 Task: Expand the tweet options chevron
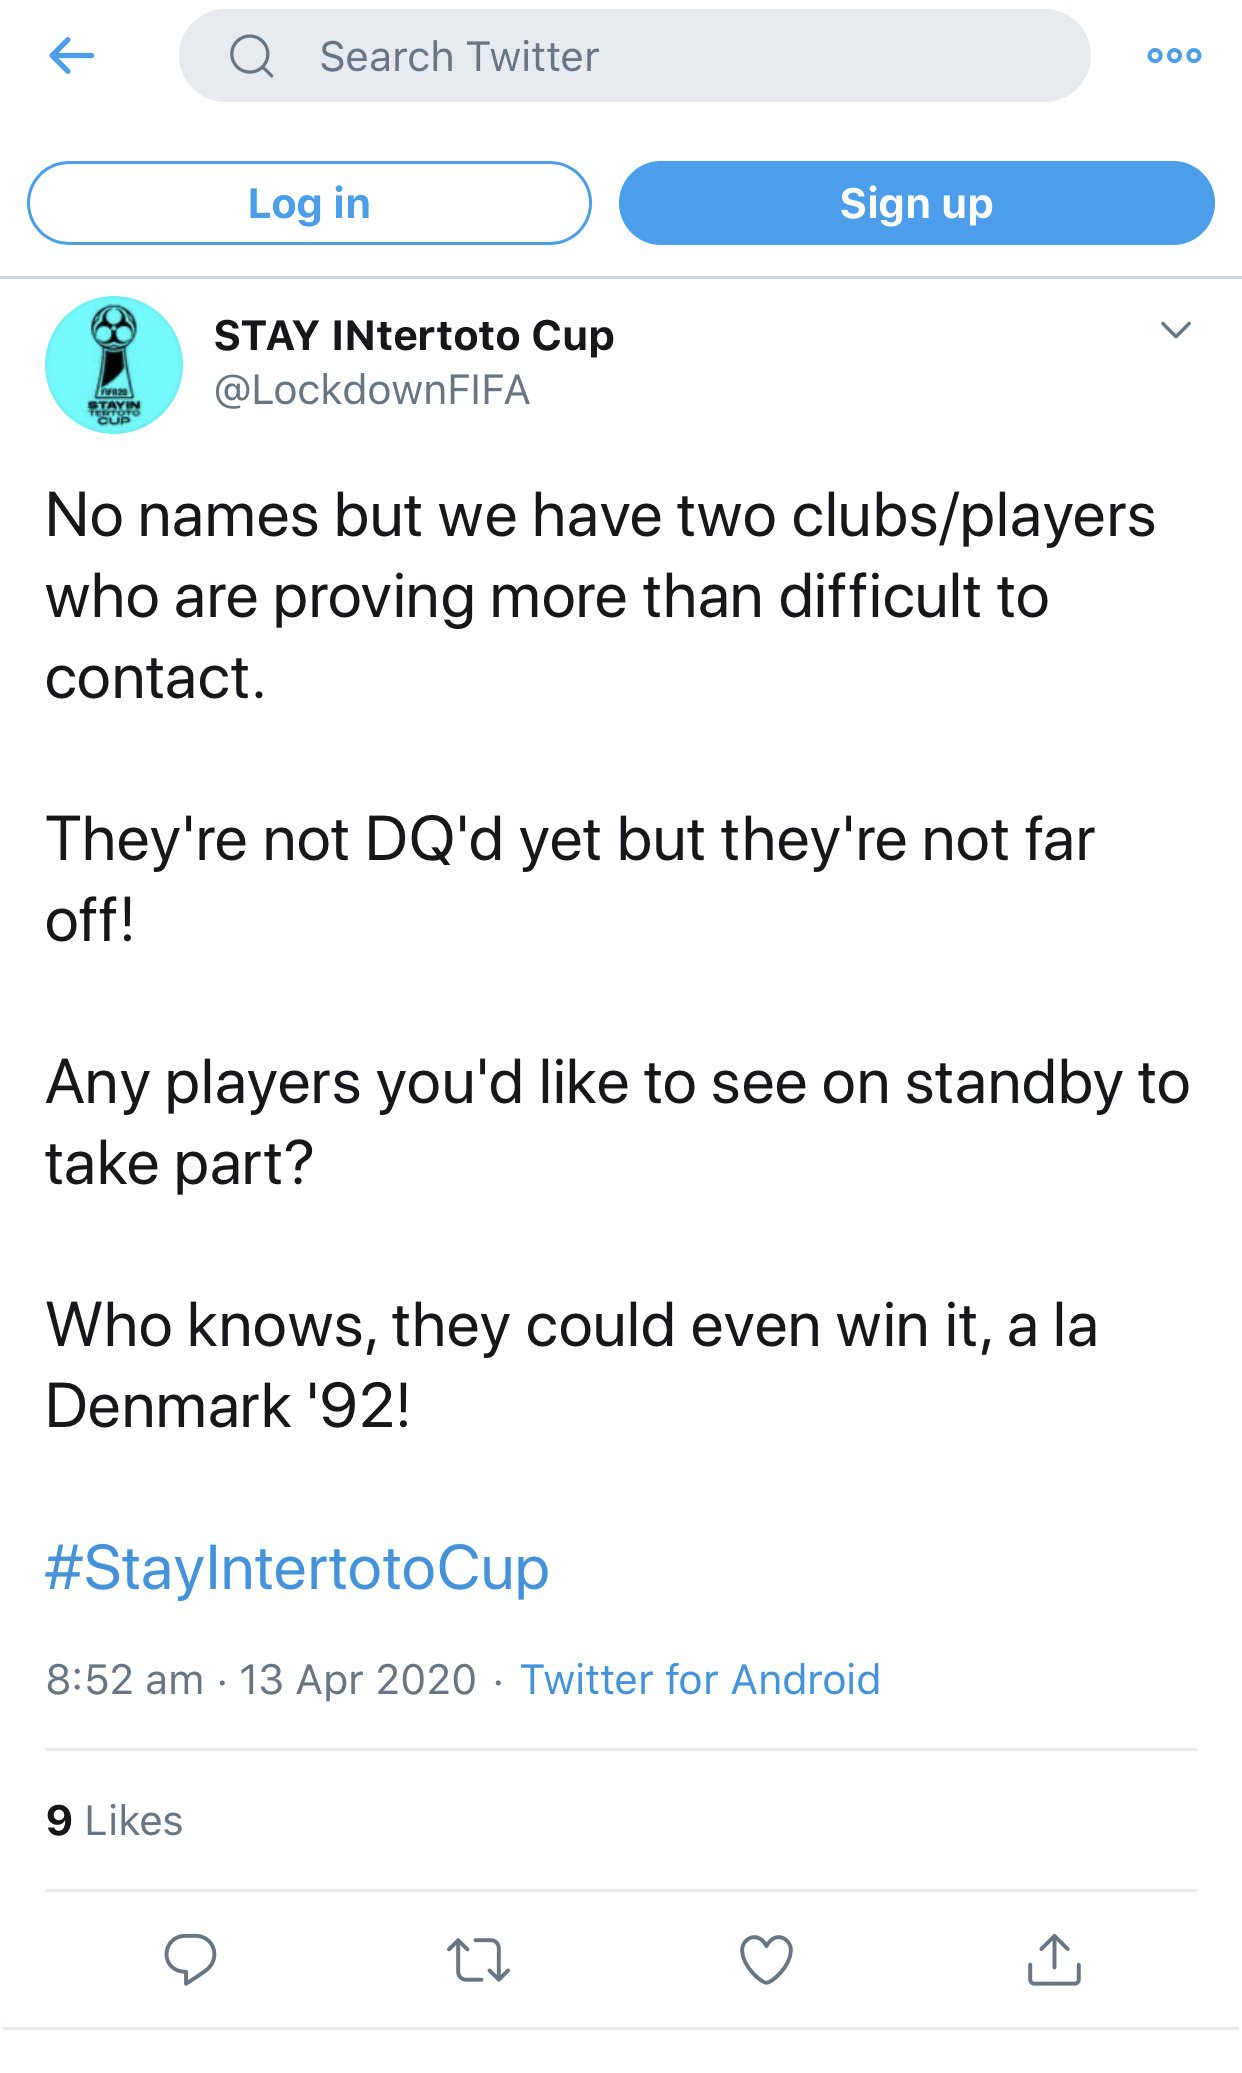[x=1175, y=330]
